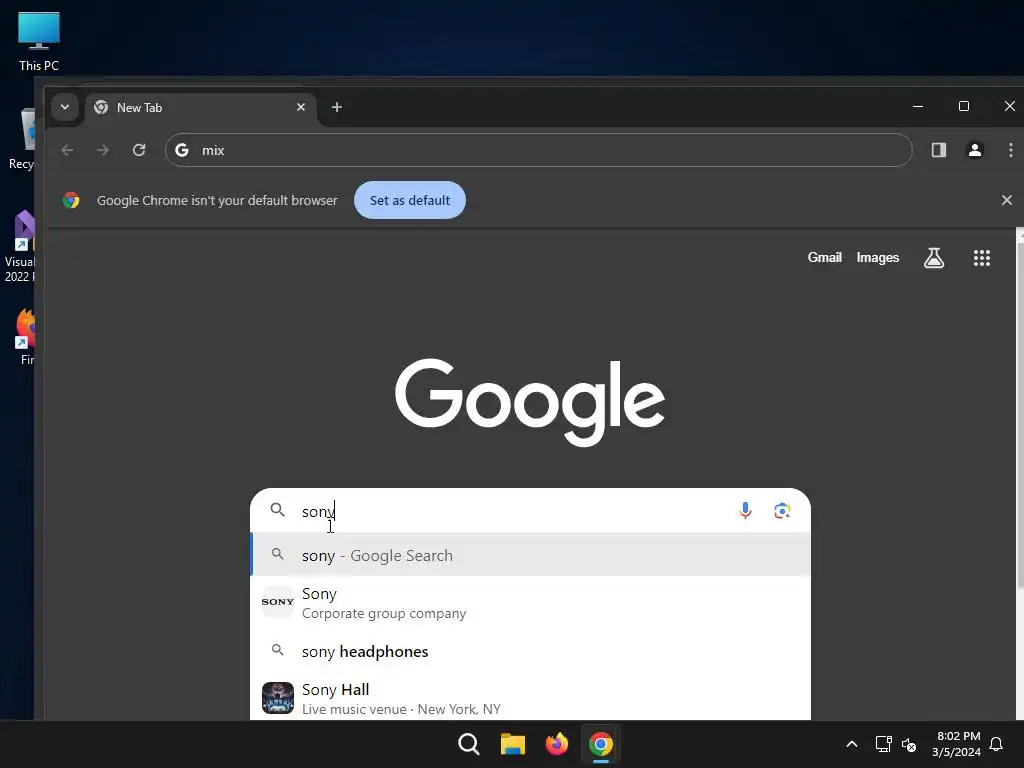Select sony headphones suggestion

coord(530,651)
